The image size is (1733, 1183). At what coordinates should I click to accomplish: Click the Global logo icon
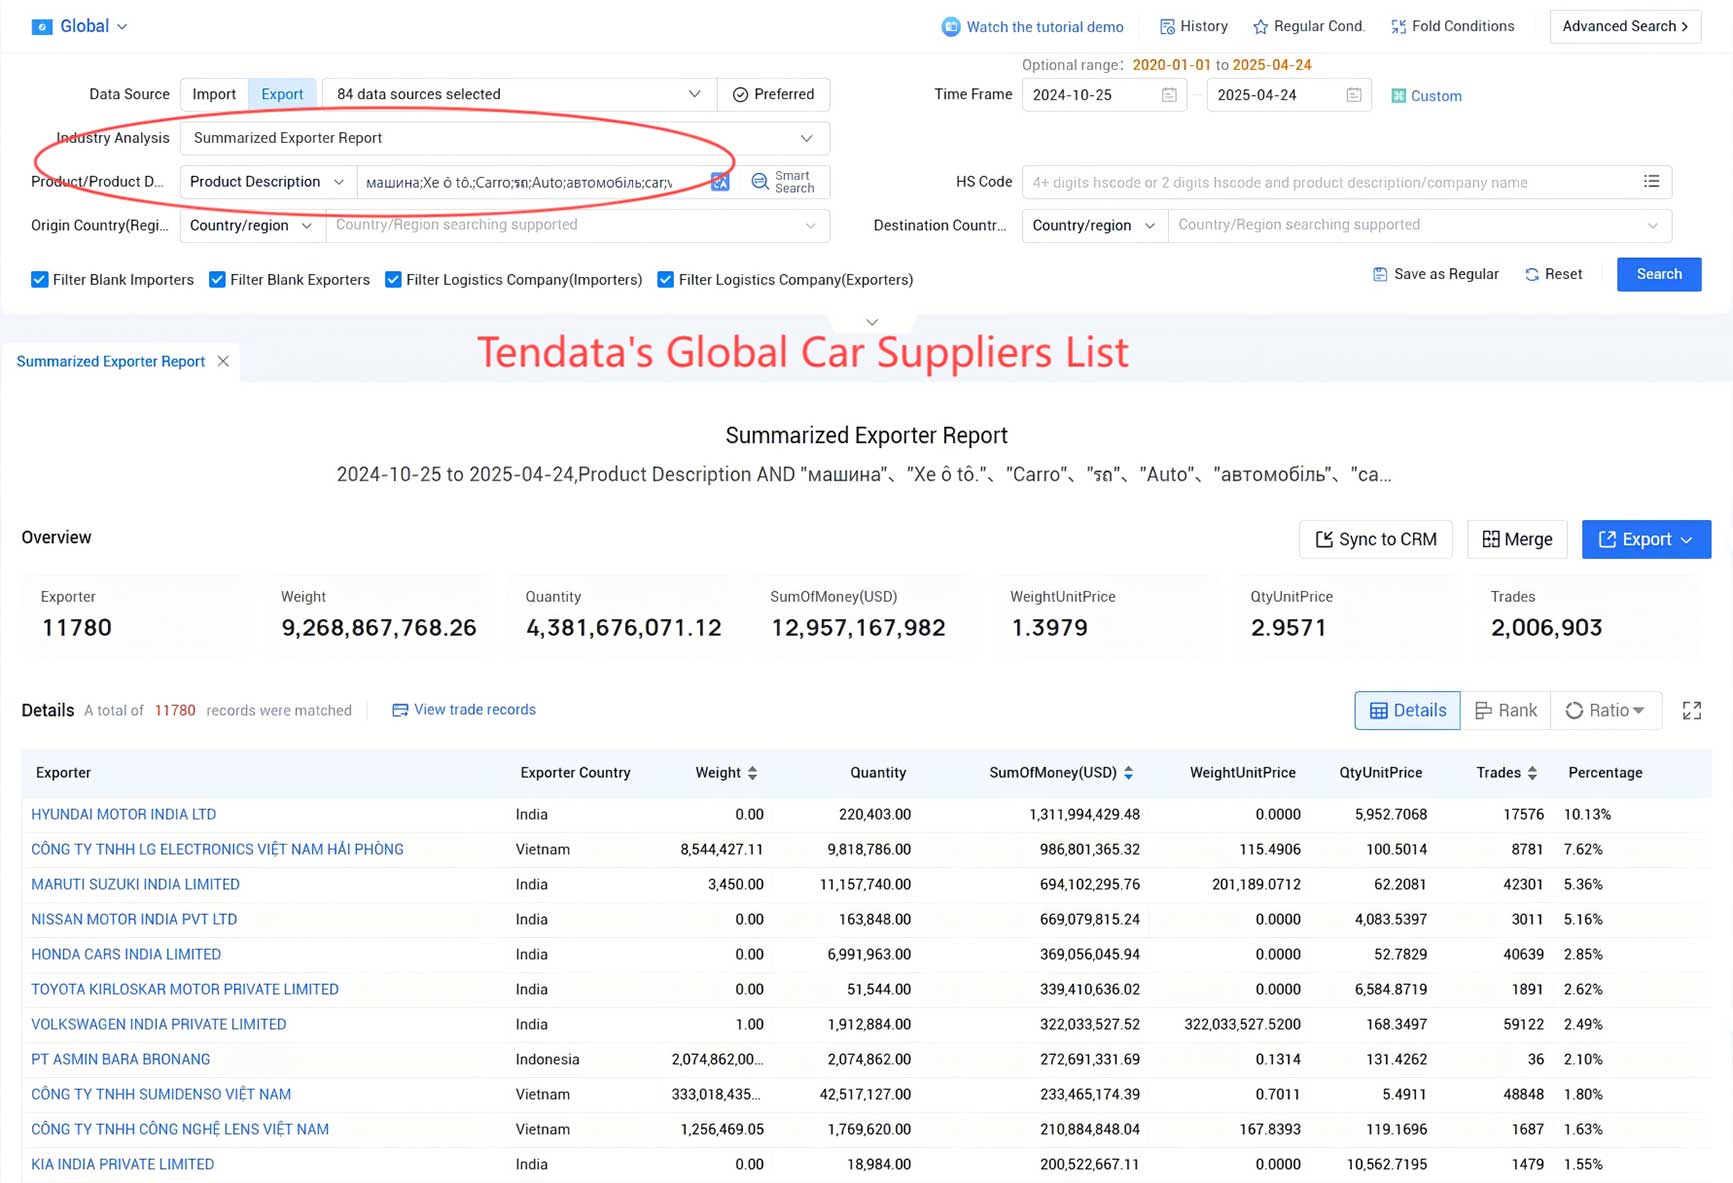(42, 27)
